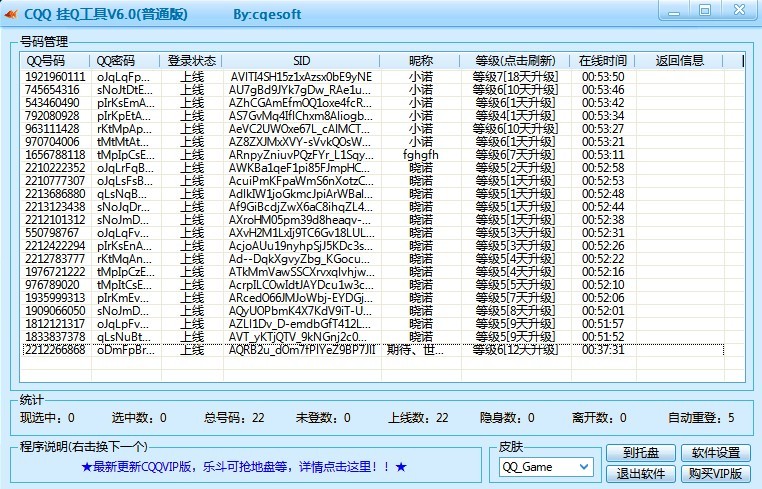Click the 在线时间 column header
The height and width of the screenshot is (489, 762).
603,61
